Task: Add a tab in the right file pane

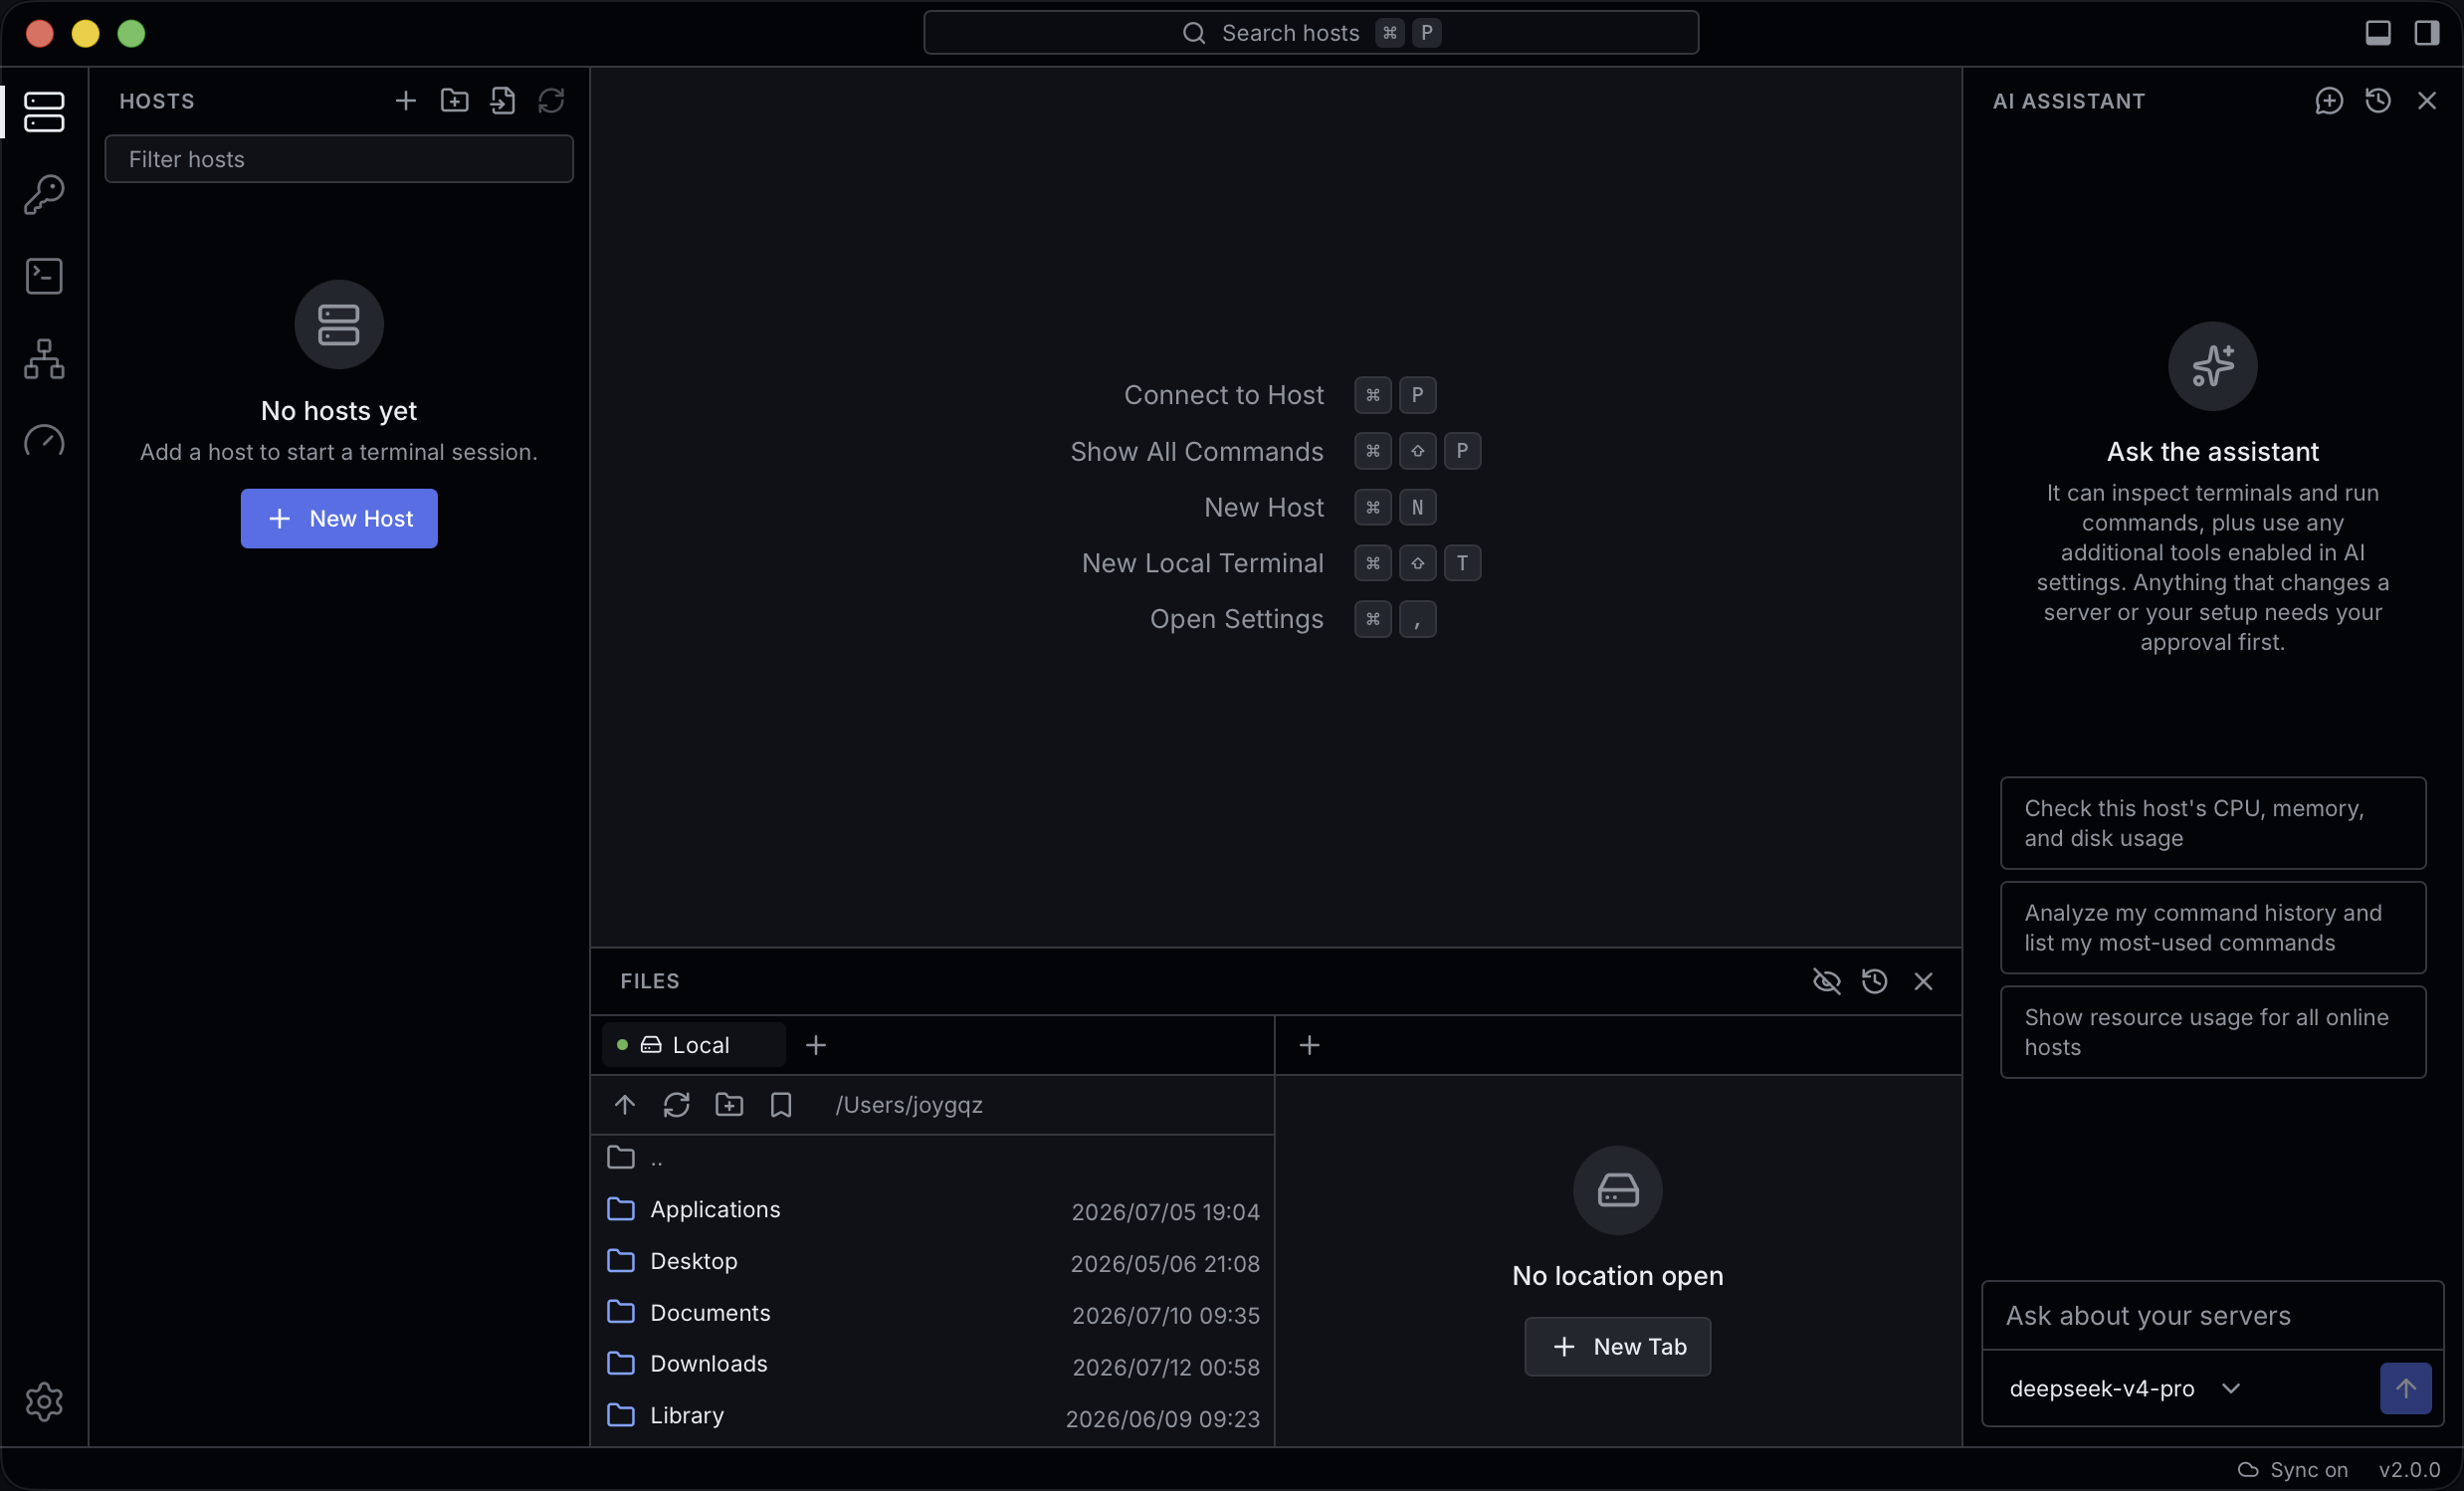Action: [x=1309, y=1045]
